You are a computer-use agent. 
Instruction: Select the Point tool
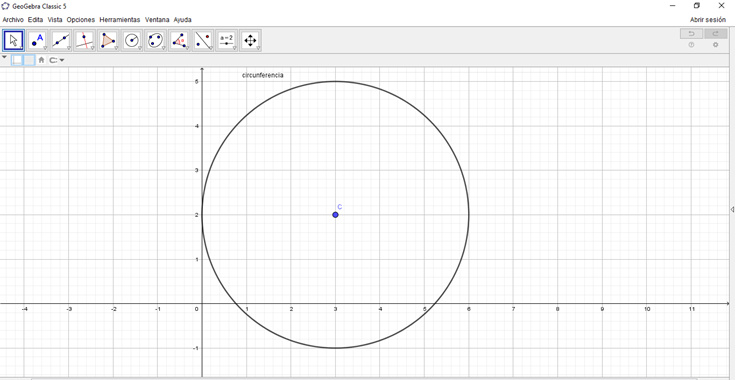click(x=37, y=40)
